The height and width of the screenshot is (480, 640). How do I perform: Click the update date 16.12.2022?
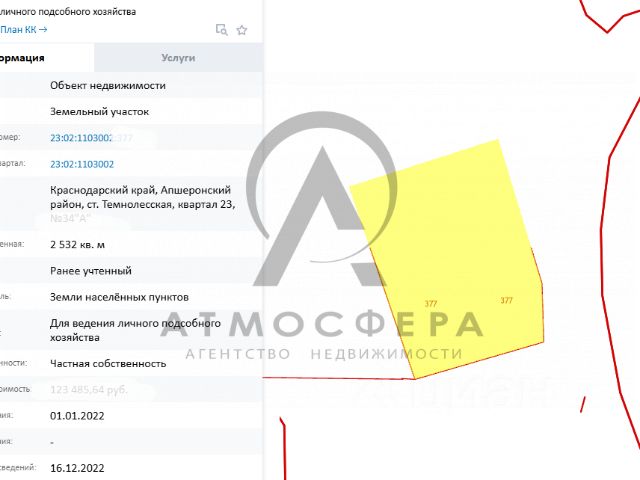pos(77,468)
